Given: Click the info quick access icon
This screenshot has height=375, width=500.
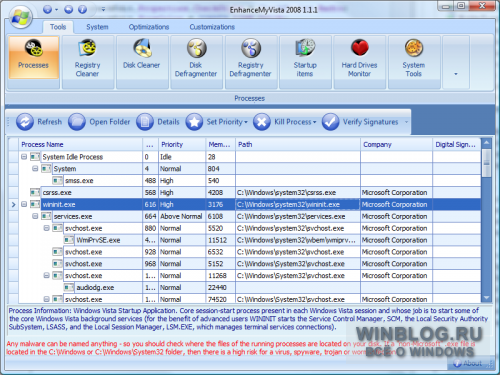Looking at the screenshot, I should click(82, 9).
